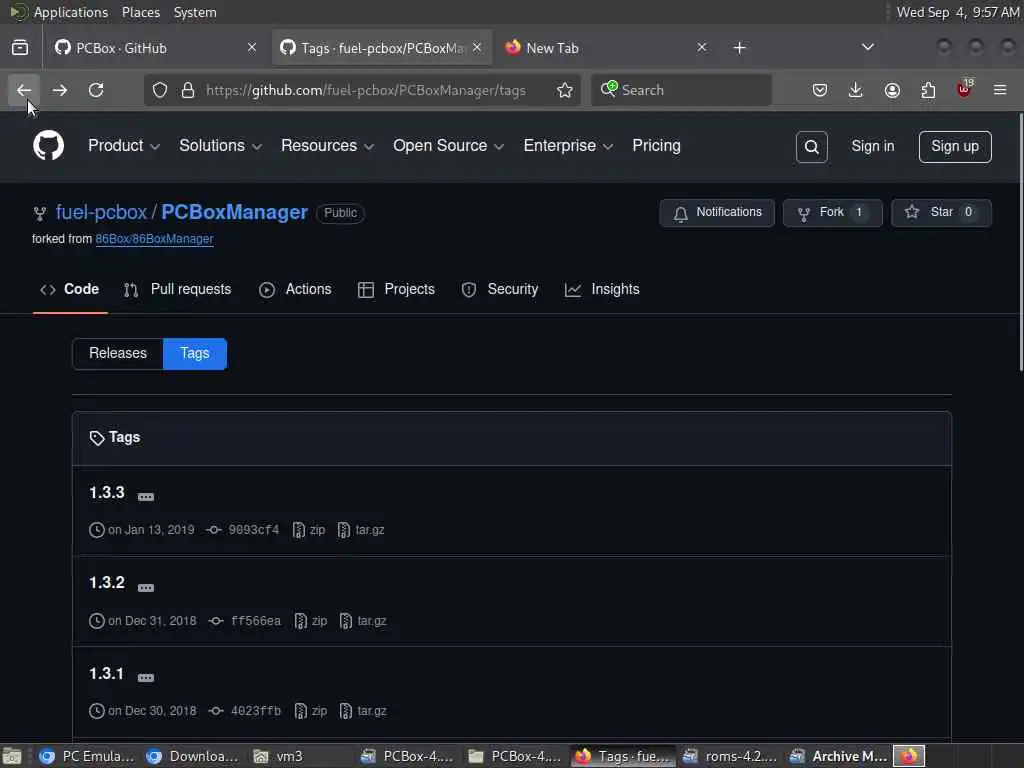Expand the Product dropdown menu
Image resolution: width=1024 pixels, height=768 pixels.
(x=124, y=146)
